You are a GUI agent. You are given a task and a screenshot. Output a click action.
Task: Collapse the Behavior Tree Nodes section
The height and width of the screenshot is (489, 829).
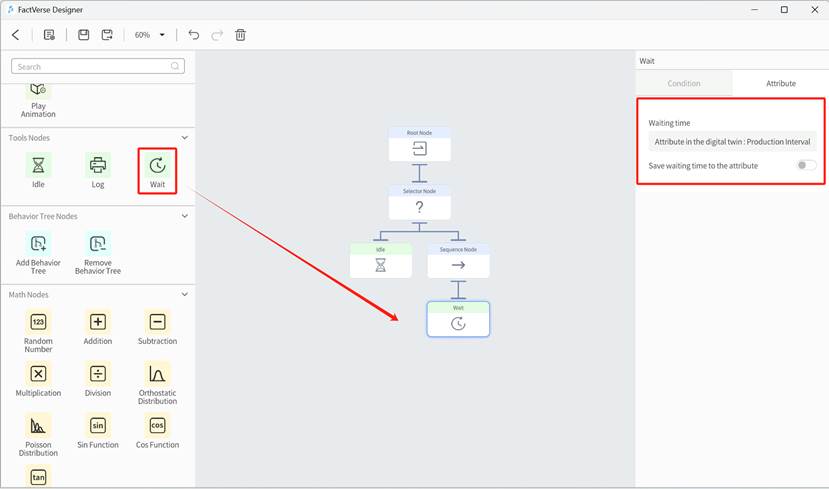click(184, 216)
